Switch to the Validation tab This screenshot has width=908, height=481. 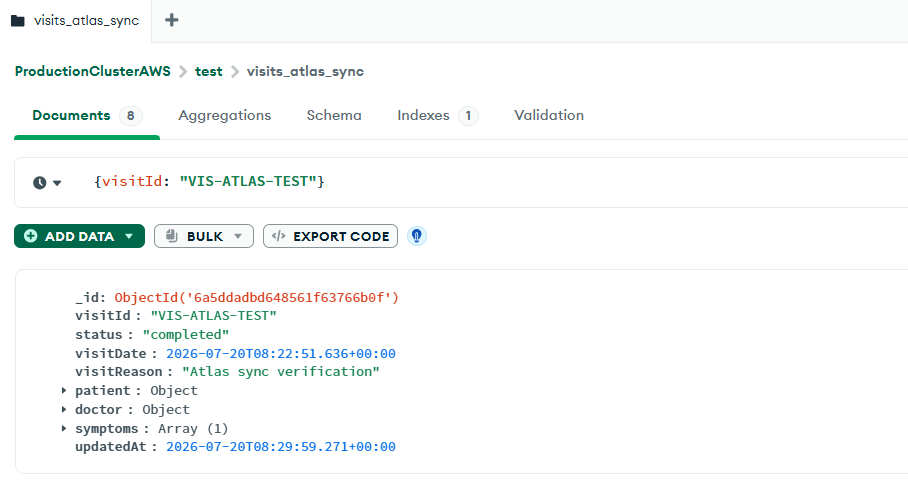tap(548, 115)
